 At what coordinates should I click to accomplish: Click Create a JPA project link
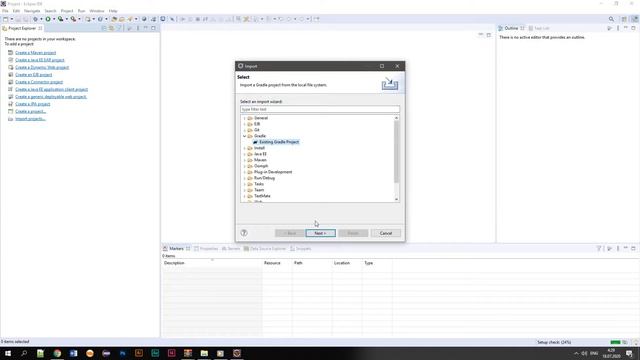[33, 104]
